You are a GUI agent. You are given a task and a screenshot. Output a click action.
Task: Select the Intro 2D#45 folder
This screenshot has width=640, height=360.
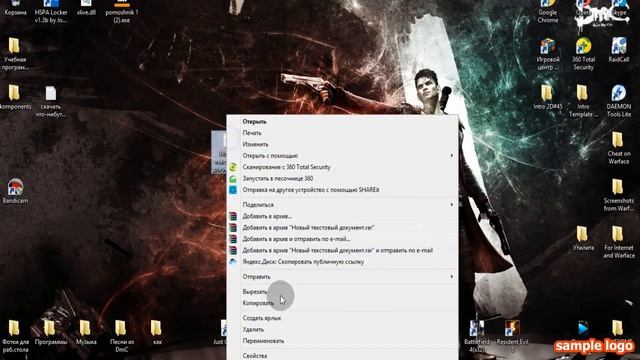547,97
